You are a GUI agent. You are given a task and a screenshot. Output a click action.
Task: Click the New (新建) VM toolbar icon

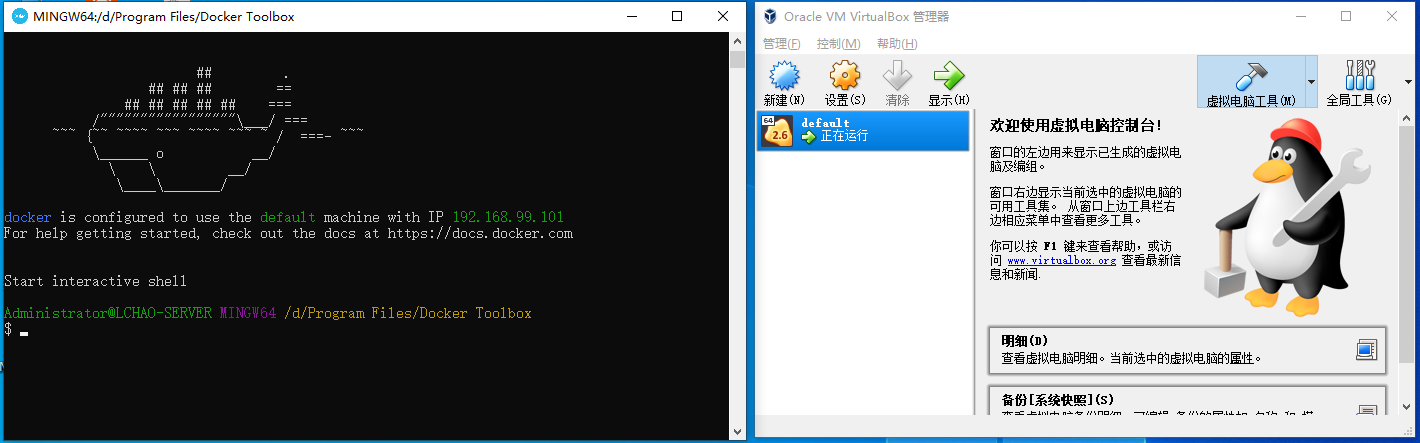pyautogui.click(x=783, y=75)
